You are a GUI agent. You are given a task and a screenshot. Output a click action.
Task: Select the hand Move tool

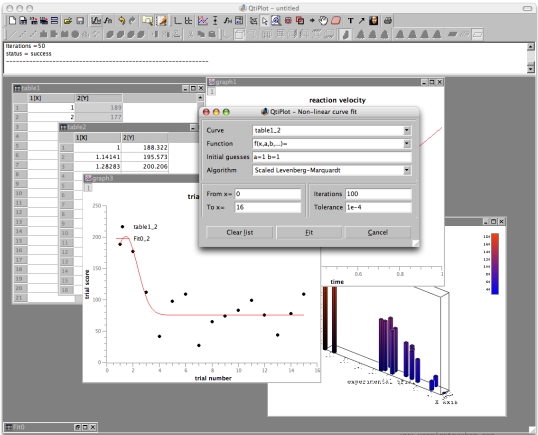(x=323, y=21)
